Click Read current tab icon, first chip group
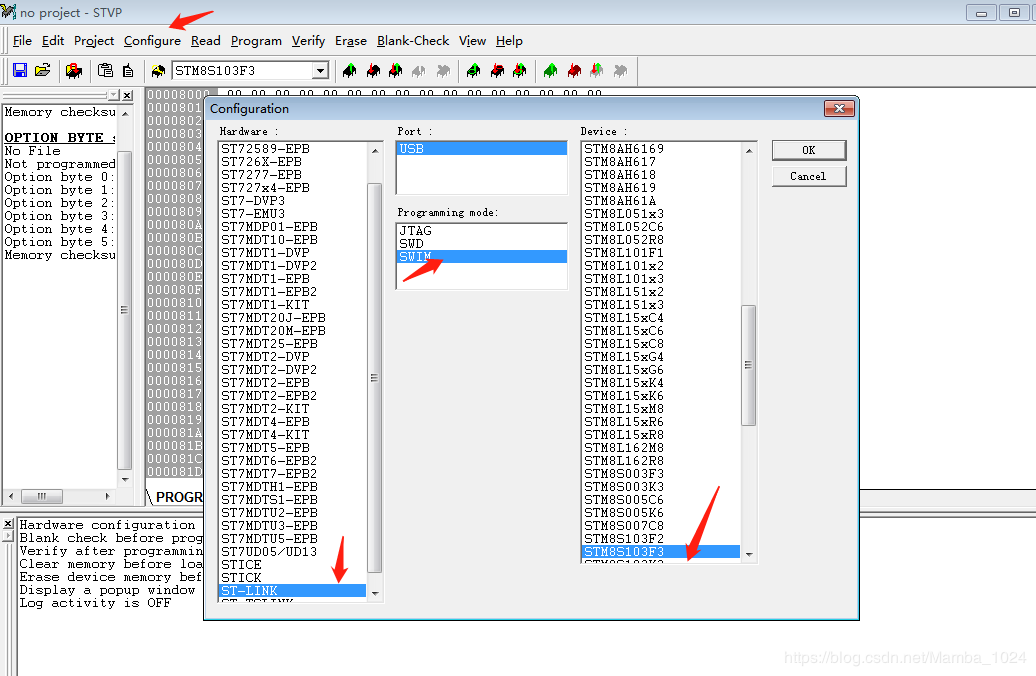Image resolution: width=1036 pixels, height=676 pixels. tap(350, 71)
